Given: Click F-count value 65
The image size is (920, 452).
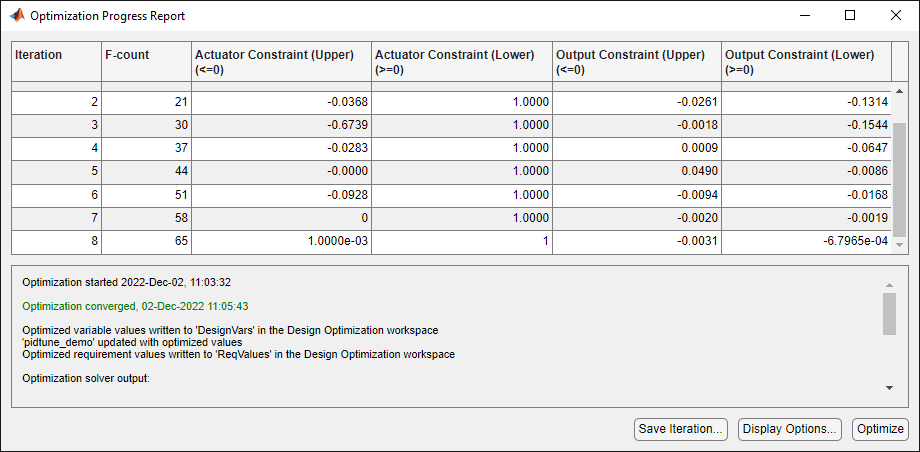Looking at the screenshot, I should (x=147, y=241).
